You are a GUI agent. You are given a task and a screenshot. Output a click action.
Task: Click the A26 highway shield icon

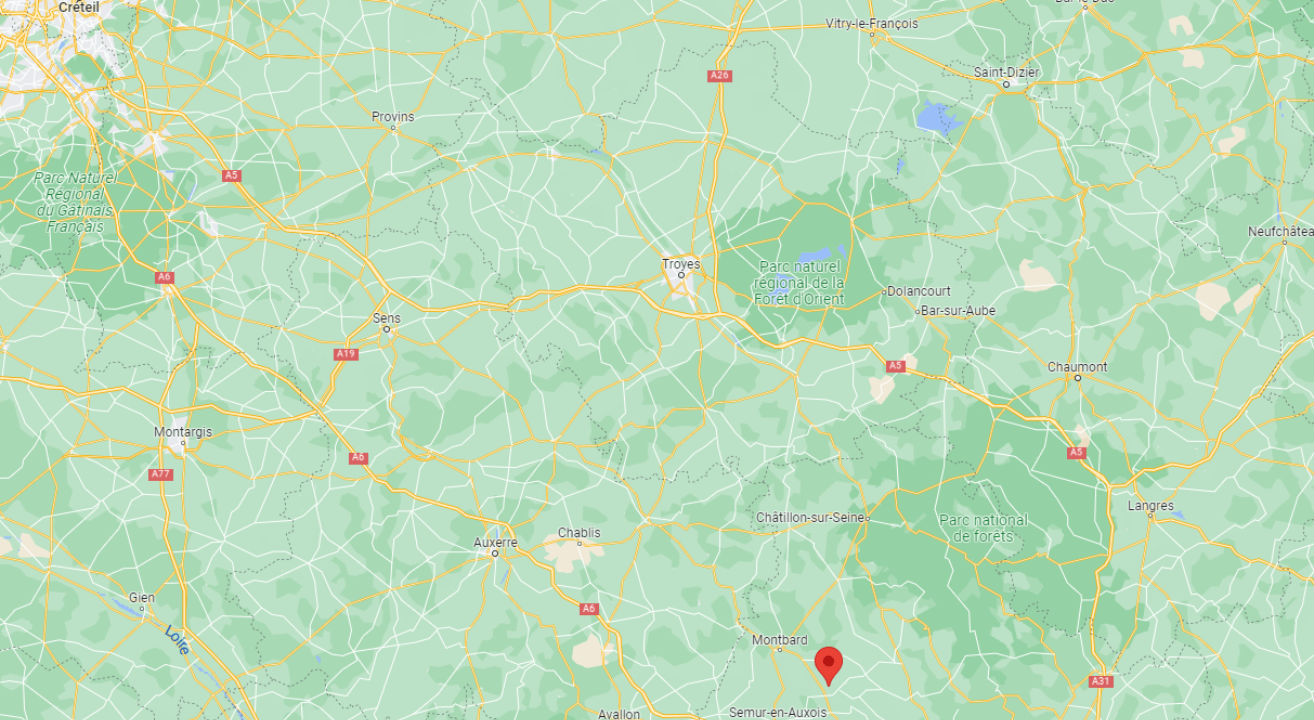click(719, 76)
